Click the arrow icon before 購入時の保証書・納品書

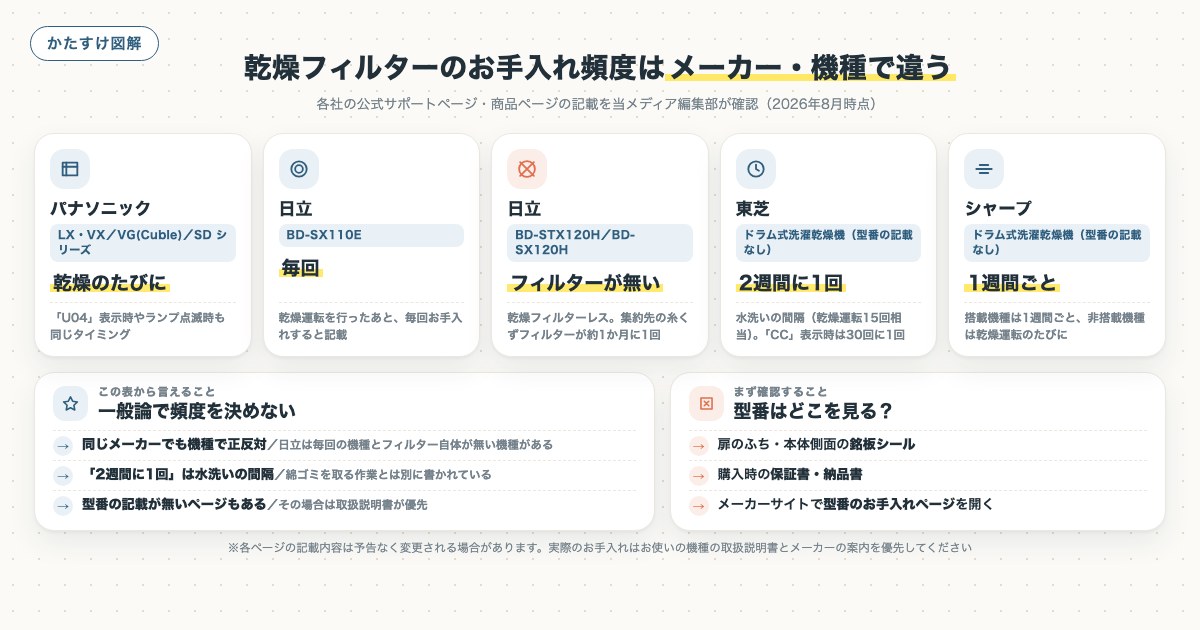[699, 475]
